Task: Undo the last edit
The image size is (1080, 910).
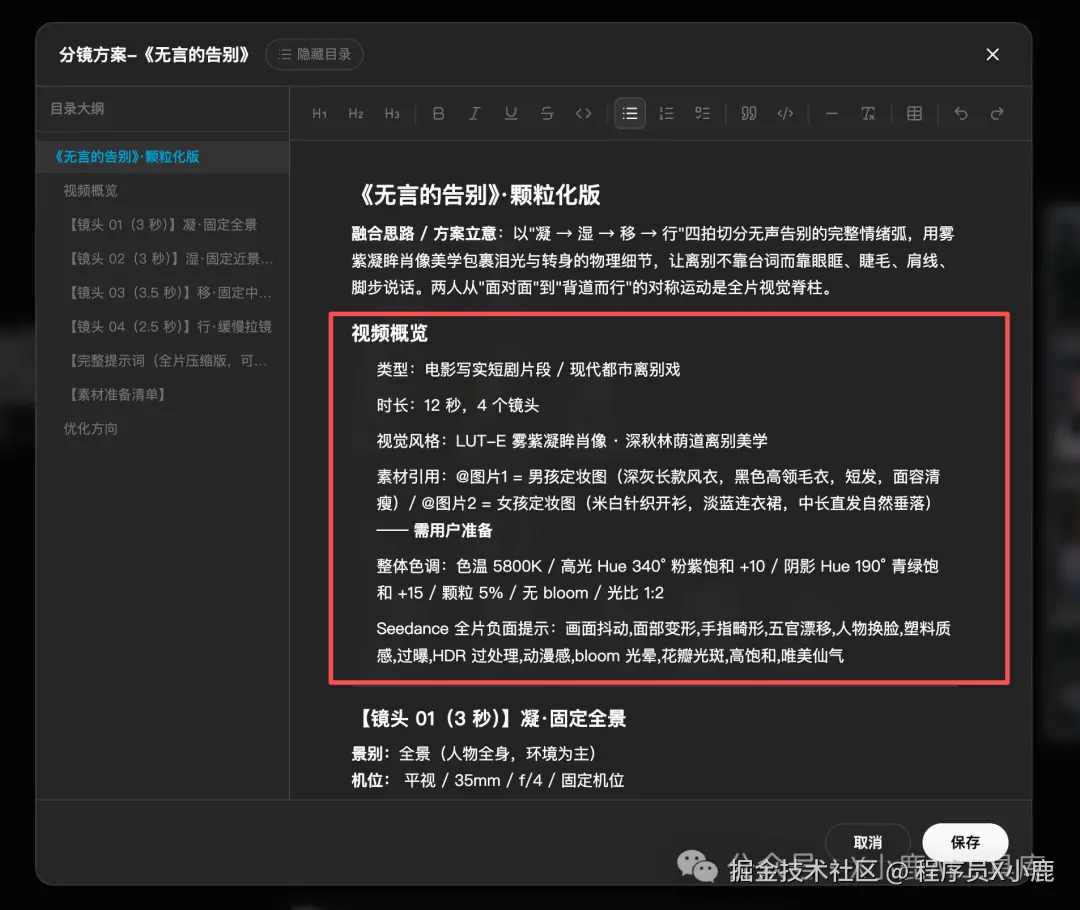Action: [x=961, y=114]
